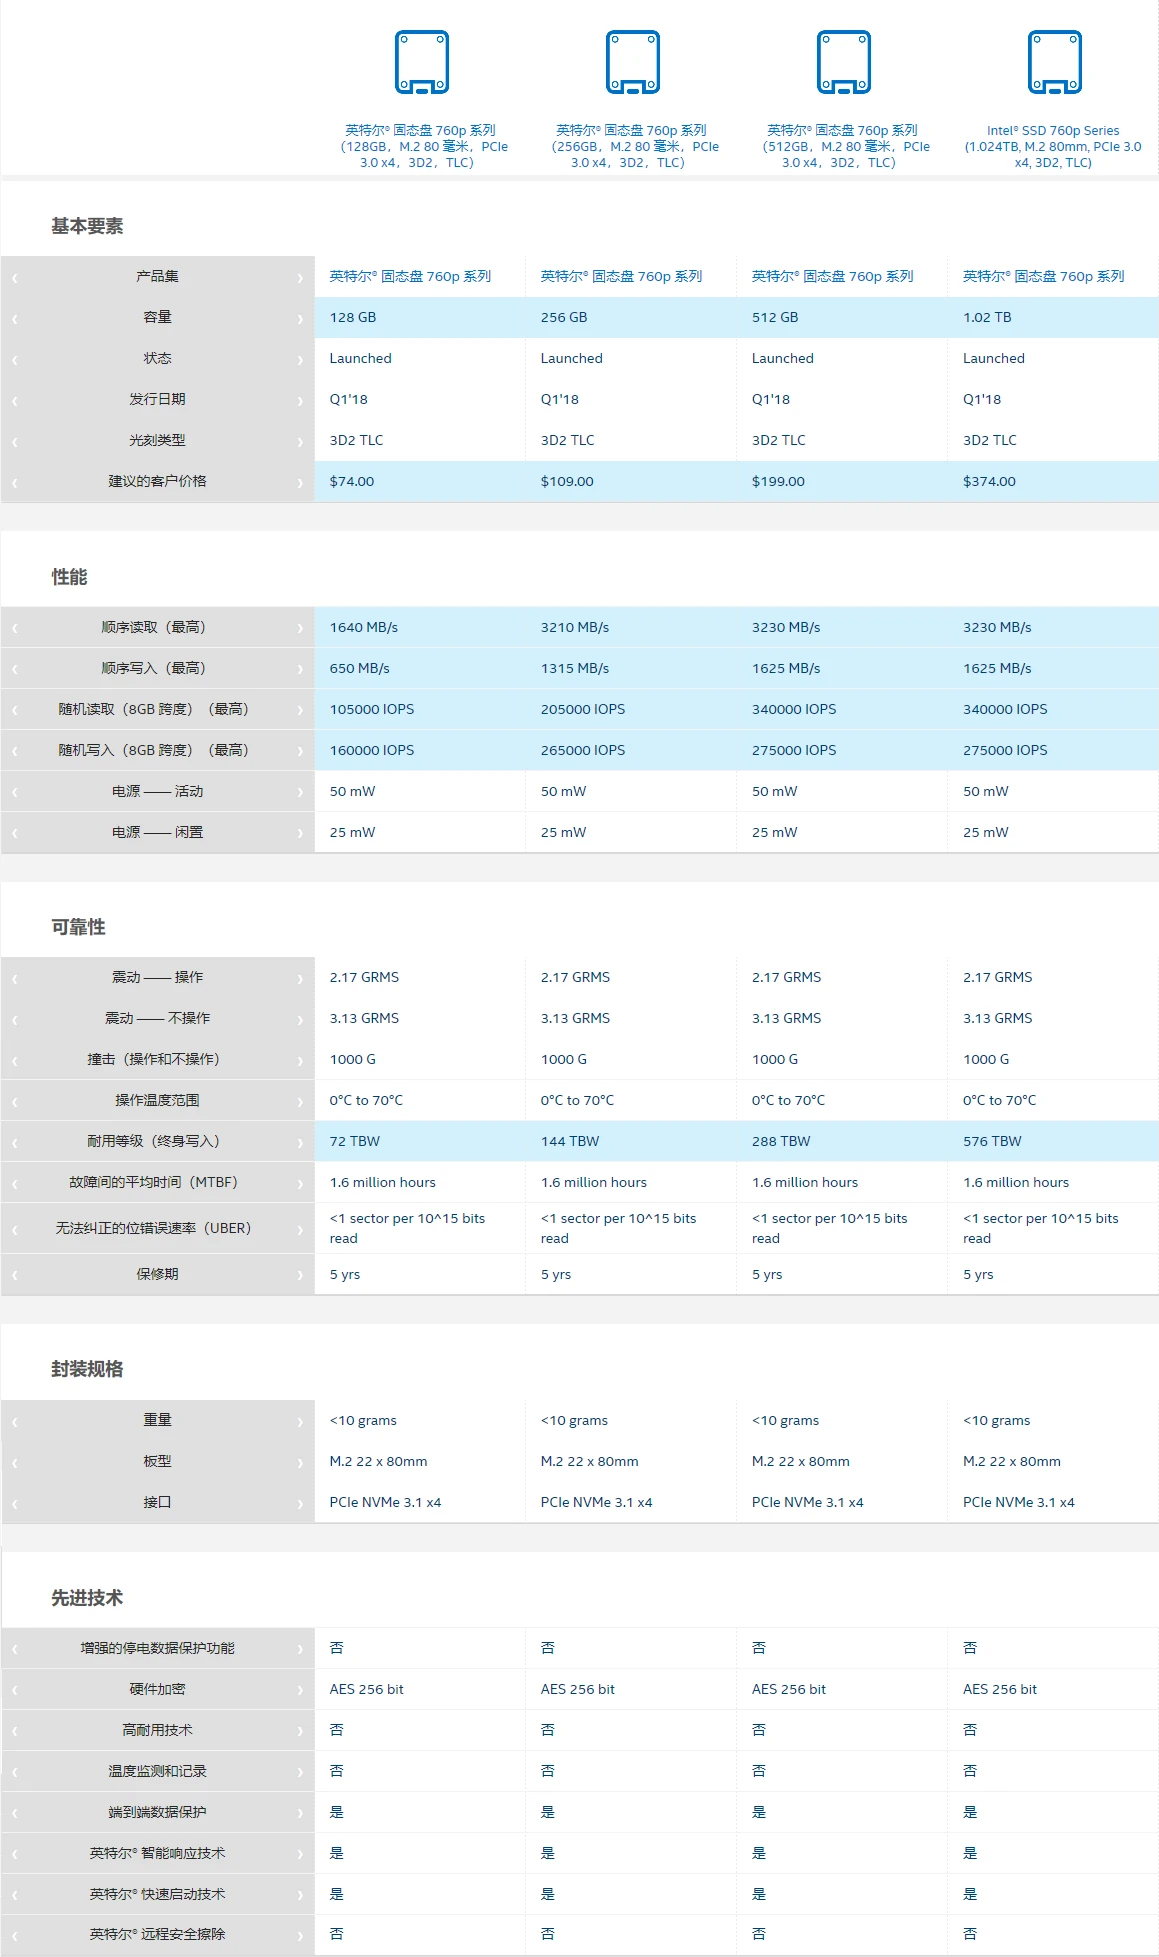Click the 3210 MB/s sequential read value
Image resolution: width=1159 pixels, height=1957 pixels.
[x=575, y=627]
